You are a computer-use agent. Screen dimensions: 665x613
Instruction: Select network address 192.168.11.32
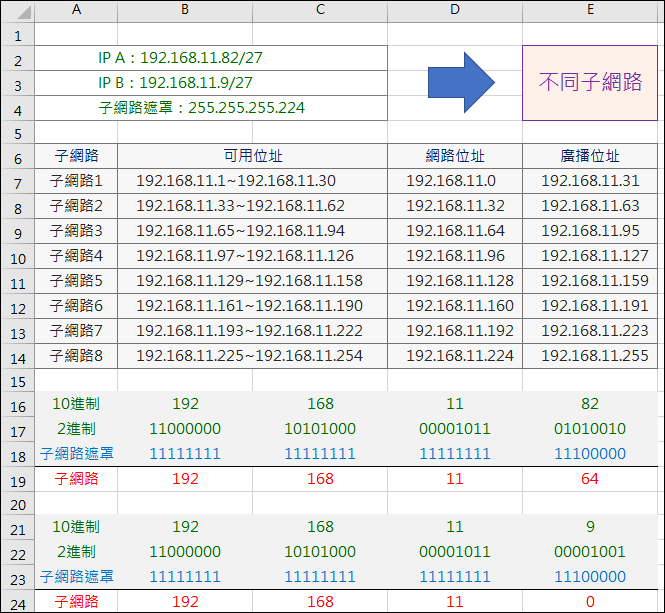tap(455, 206)
